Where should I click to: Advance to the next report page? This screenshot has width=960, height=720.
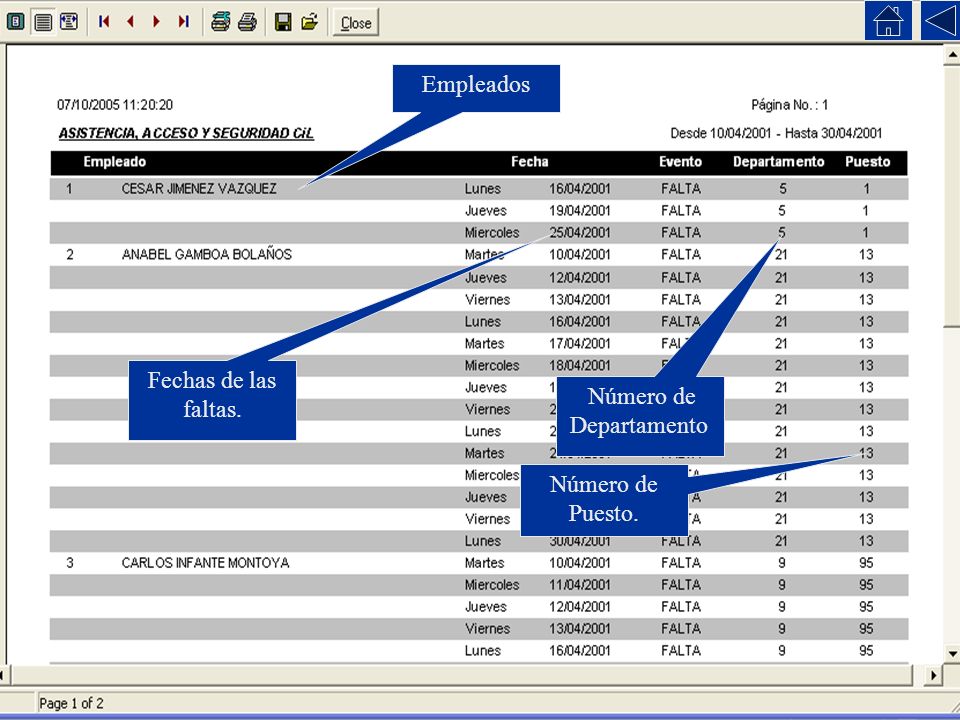click(157, 21)
